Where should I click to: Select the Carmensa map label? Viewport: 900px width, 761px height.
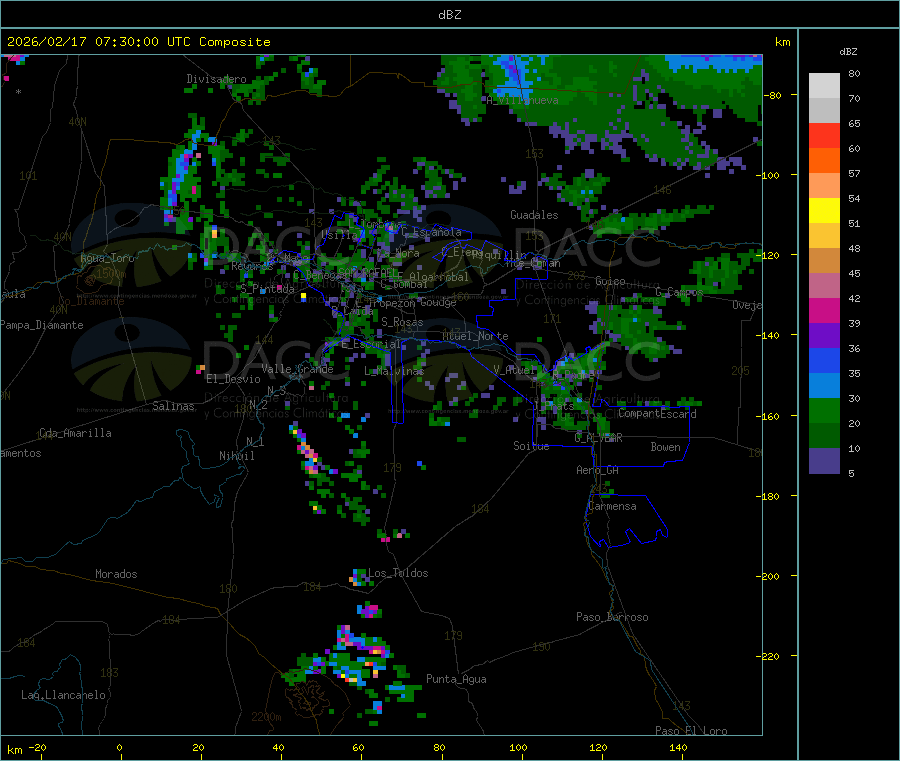click(612, 507)
